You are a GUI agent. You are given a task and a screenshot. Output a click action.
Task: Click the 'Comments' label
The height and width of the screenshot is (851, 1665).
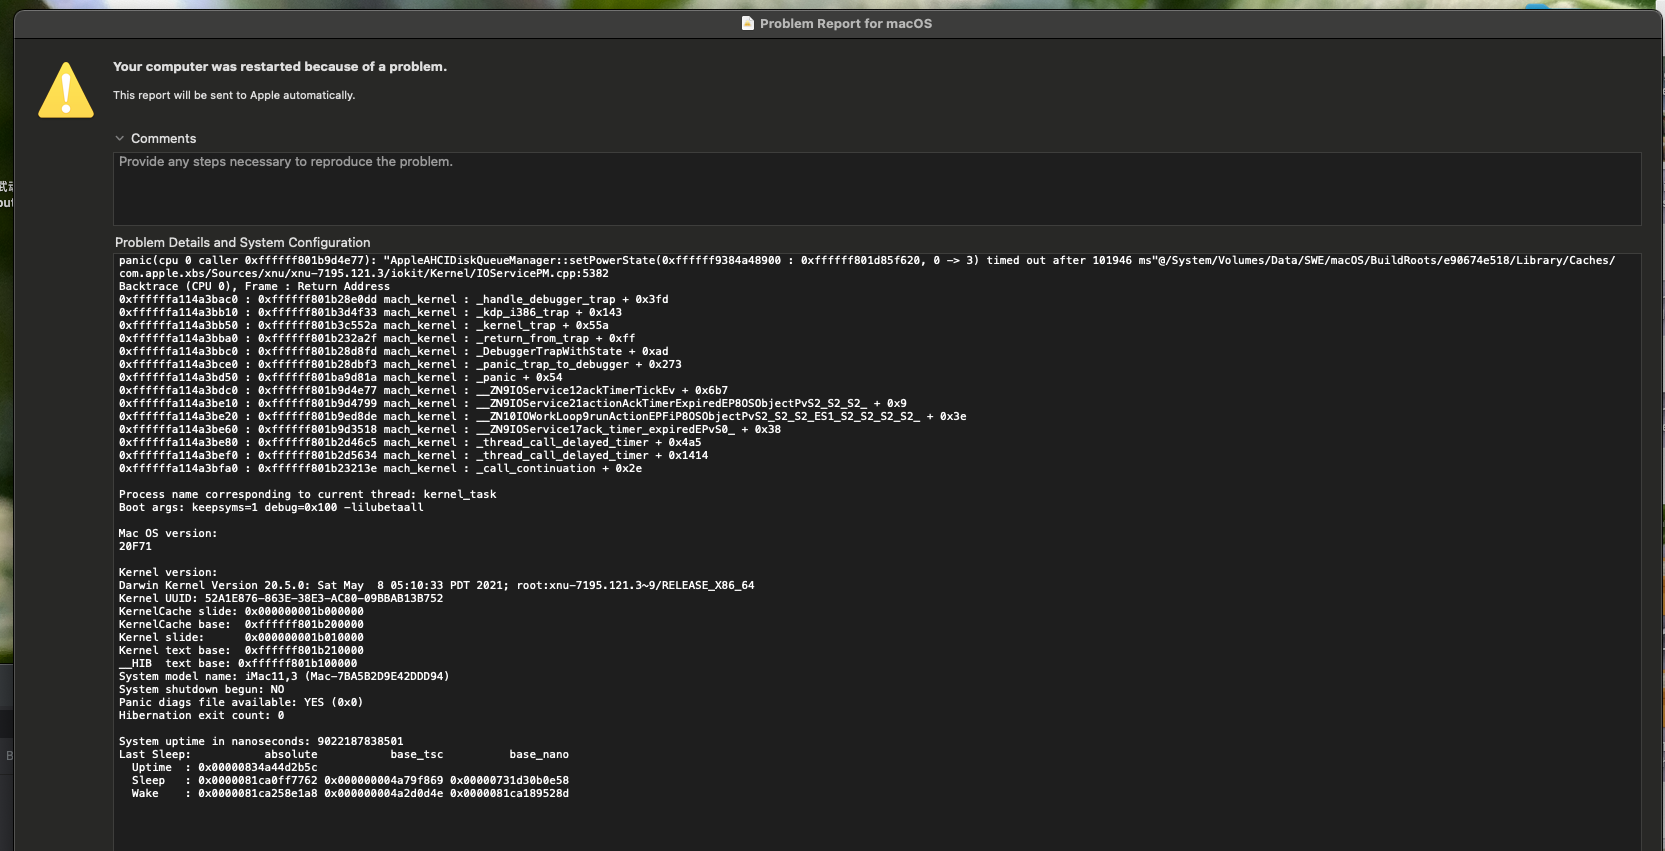(x=163, y=139)
